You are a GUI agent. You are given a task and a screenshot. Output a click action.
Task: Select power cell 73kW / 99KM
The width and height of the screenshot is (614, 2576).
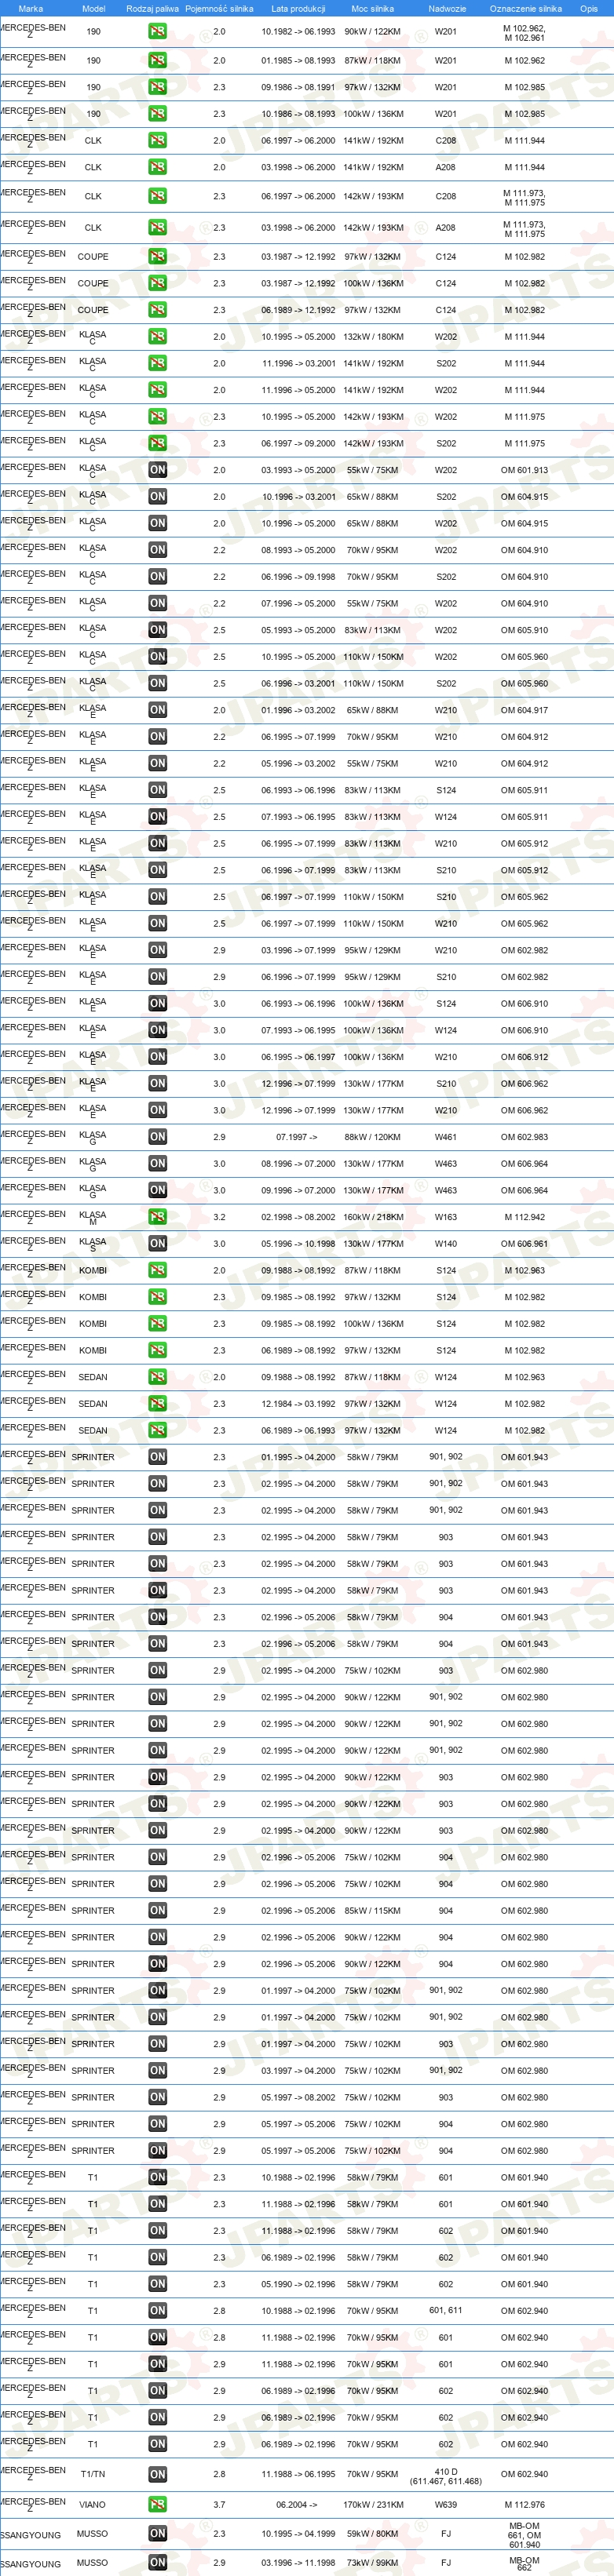(x=372, y=2563)
